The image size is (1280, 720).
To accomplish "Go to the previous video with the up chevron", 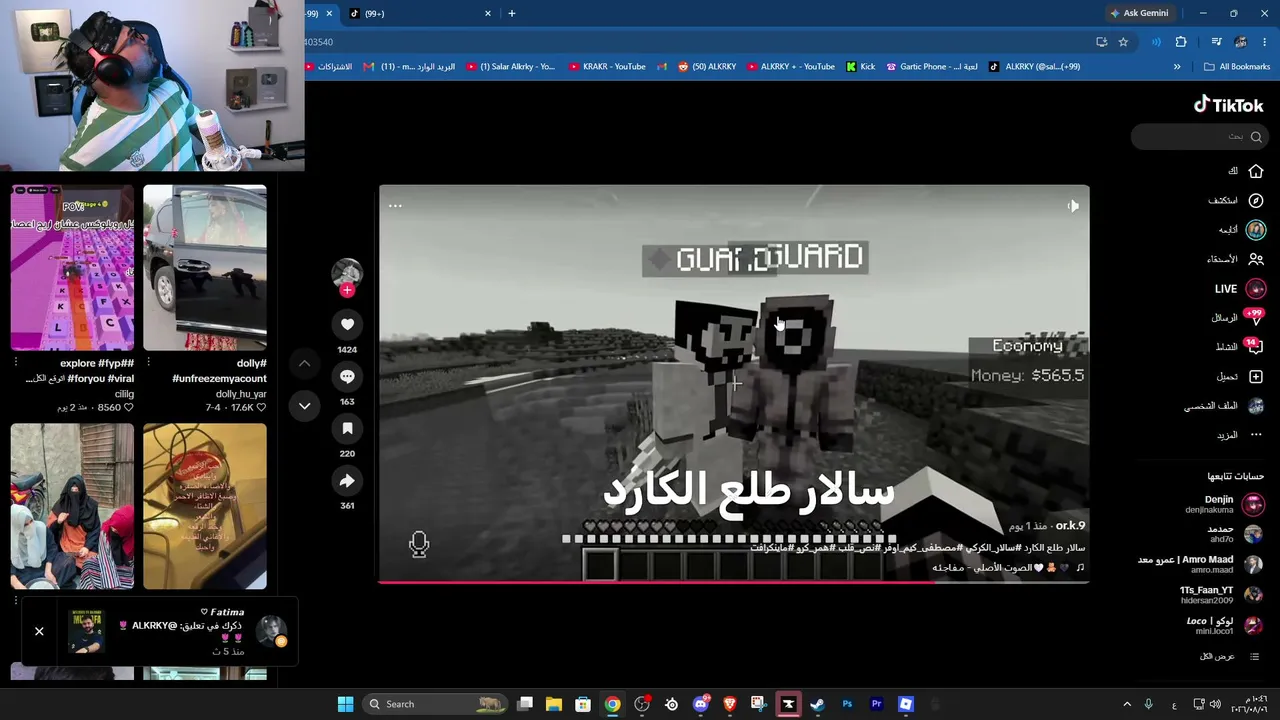I will 304,363.
